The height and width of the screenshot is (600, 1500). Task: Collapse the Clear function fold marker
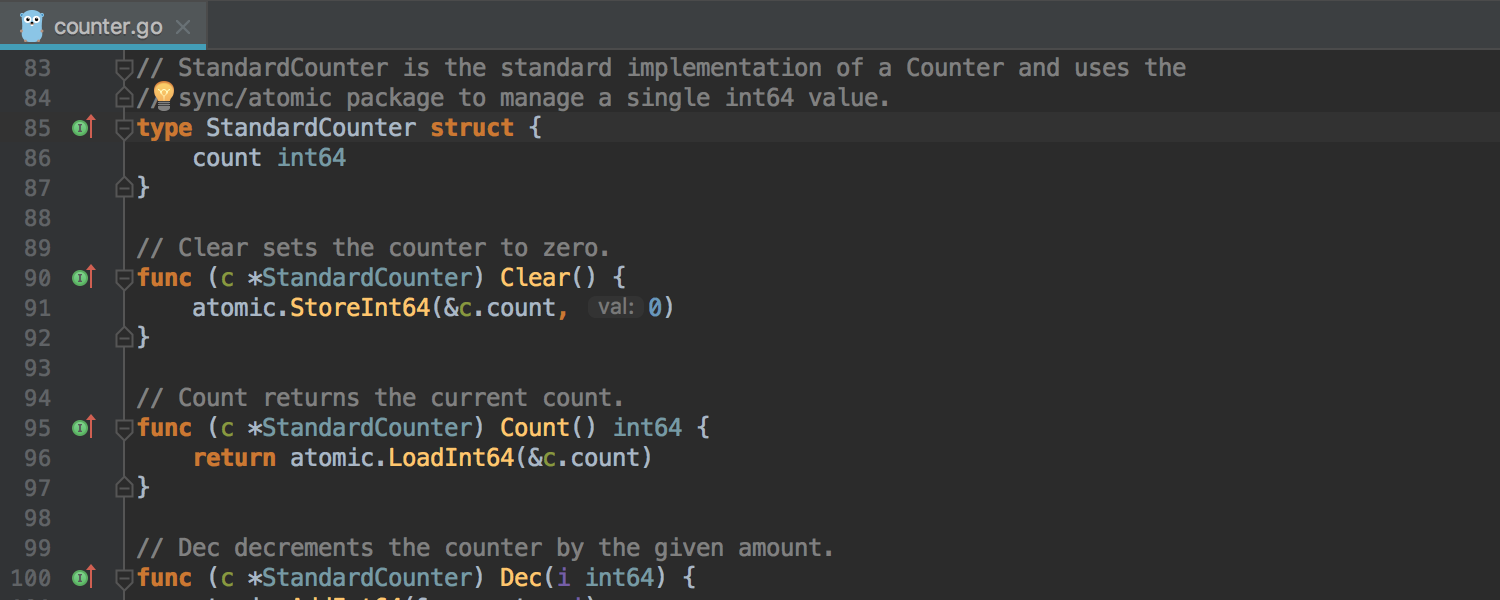124,278
